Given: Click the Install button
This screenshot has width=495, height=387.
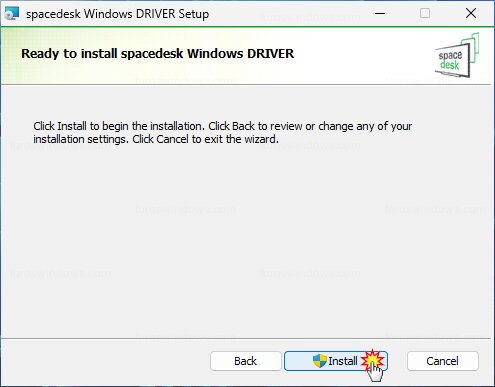Looking at the screenshot, I should (336, 361).
